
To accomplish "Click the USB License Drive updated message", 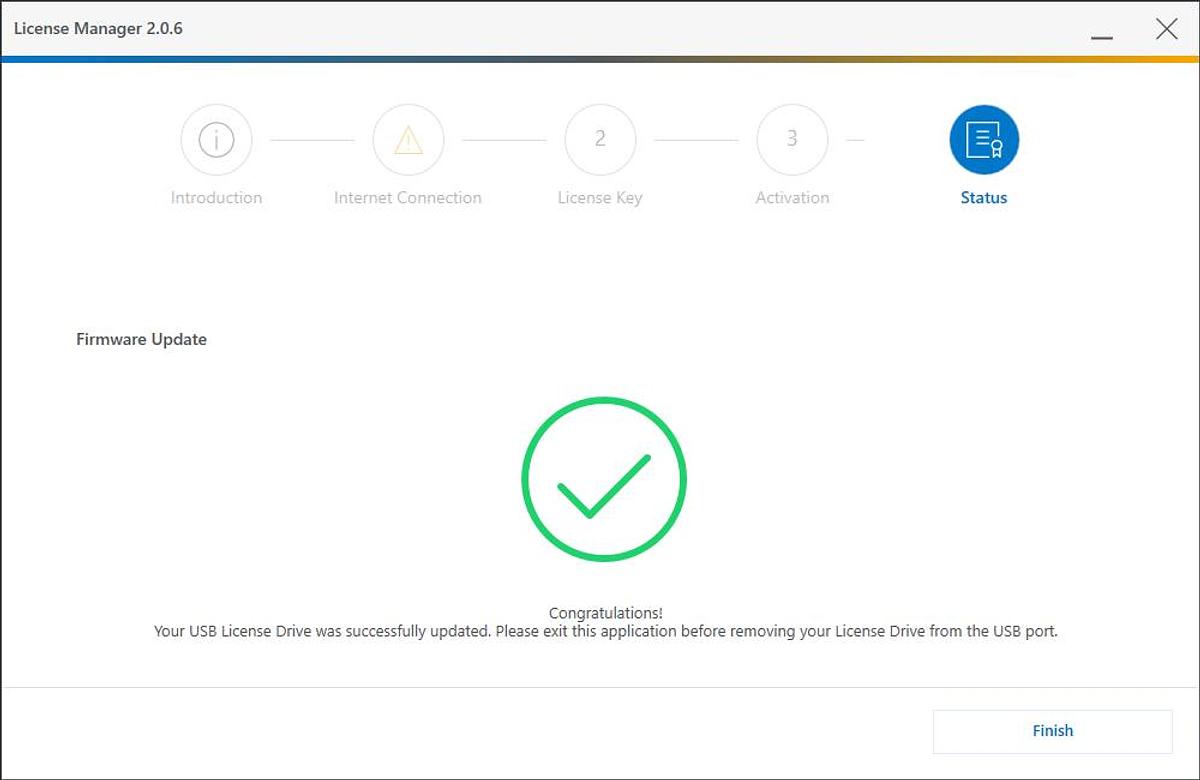I will point(605,632).
